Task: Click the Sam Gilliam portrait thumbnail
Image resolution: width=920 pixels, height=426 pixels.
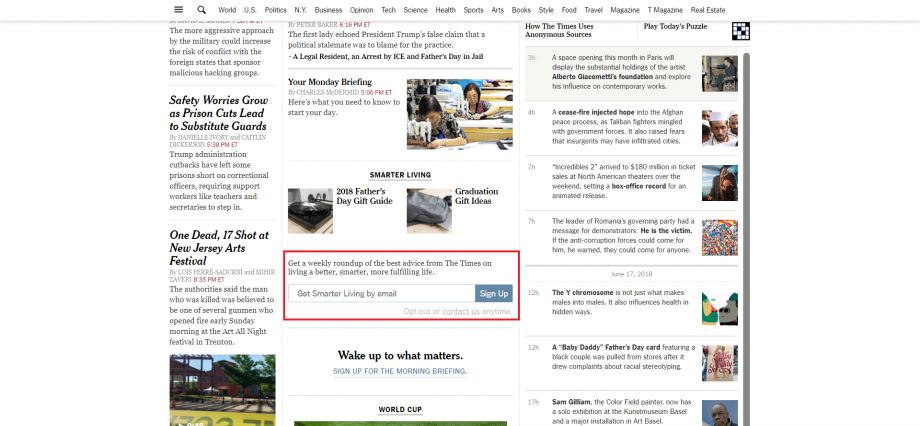Action: click(x=720, y=413)
